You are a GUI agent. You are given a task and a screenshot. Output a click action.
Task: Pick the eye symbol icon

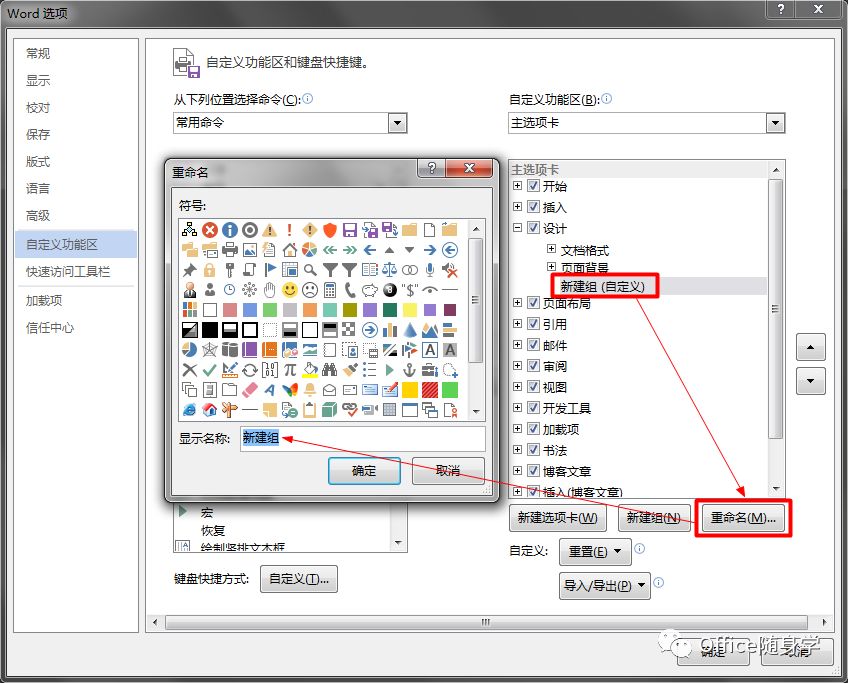point(429,290)
